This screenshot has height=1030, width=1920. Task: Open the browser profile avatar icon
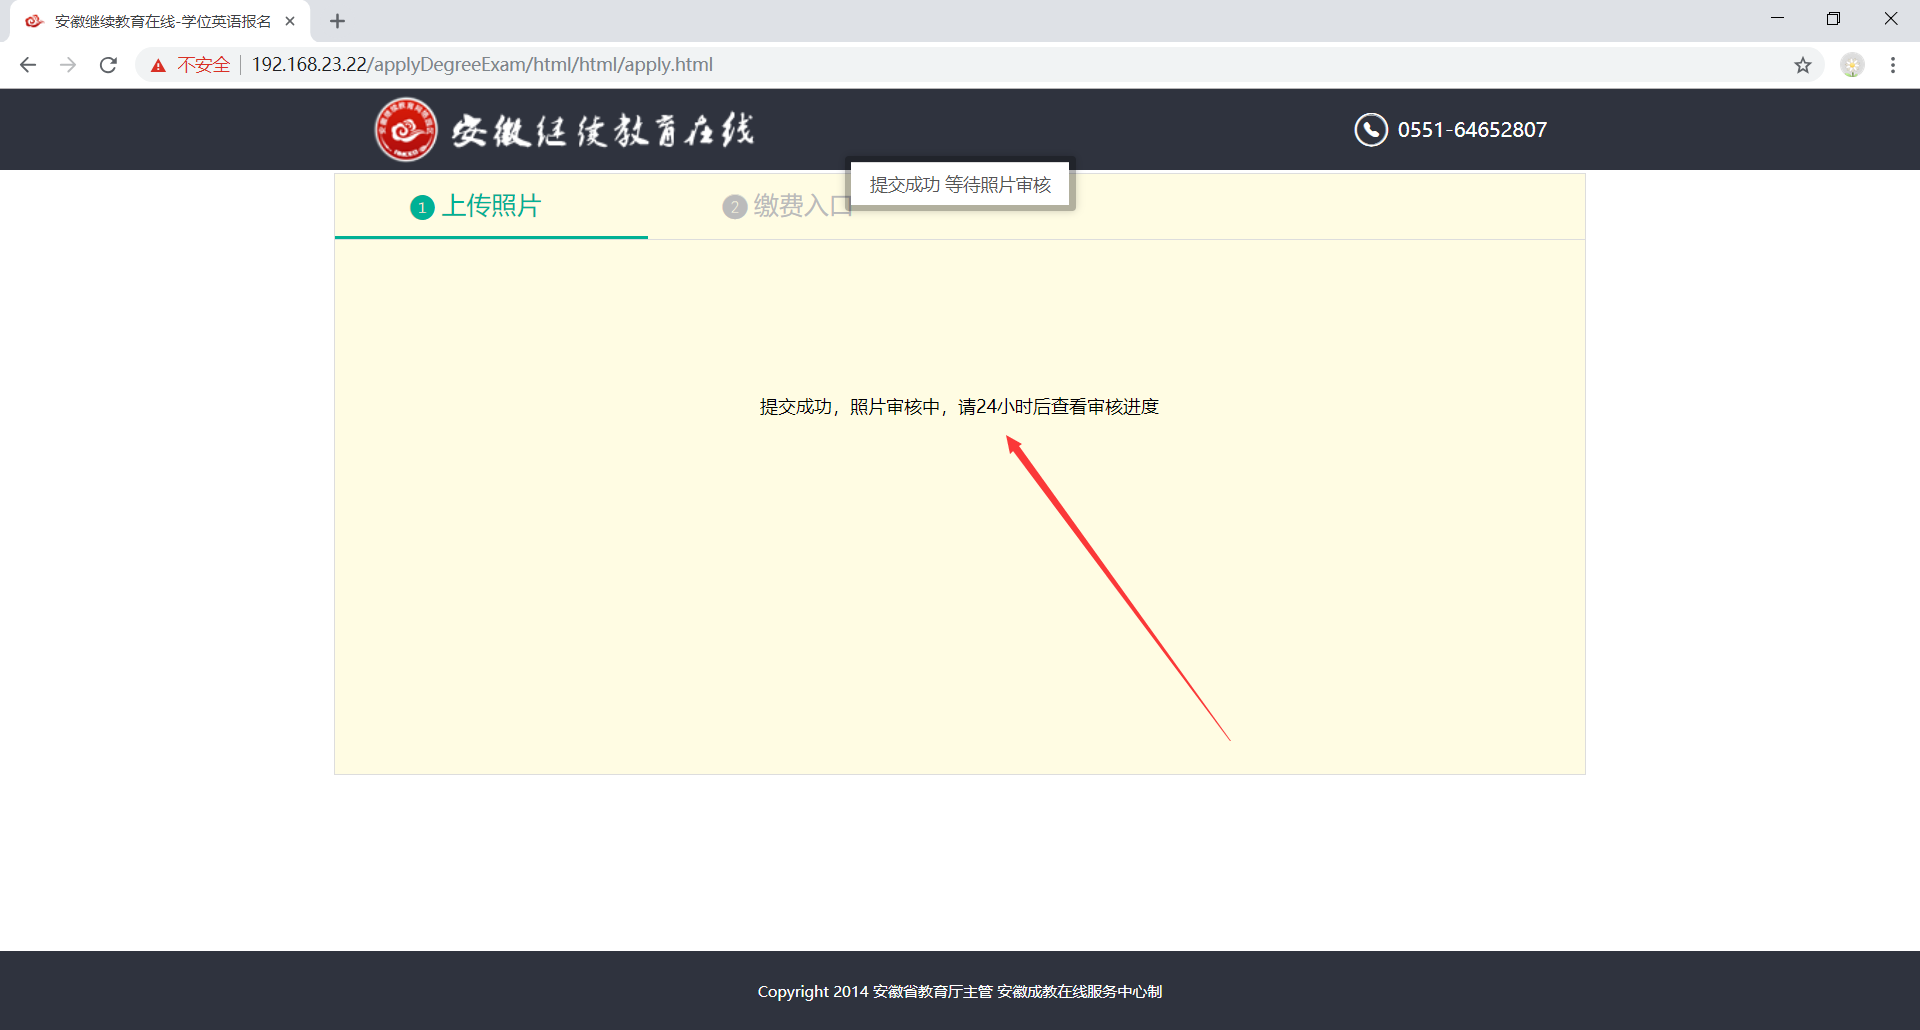1852,65
